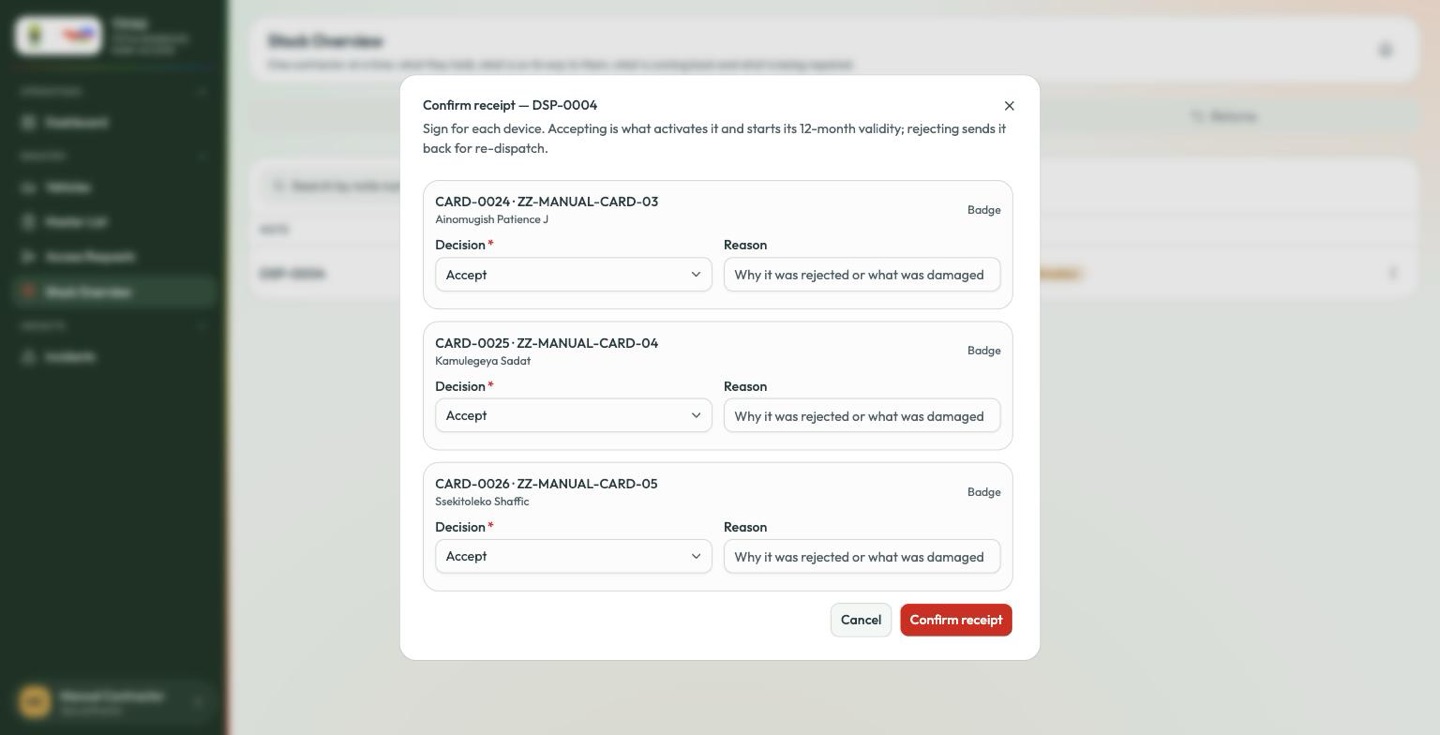Click Badge label on CARD-0026 row
Screen dimensions: 1440x735
[x=984, y=492]
